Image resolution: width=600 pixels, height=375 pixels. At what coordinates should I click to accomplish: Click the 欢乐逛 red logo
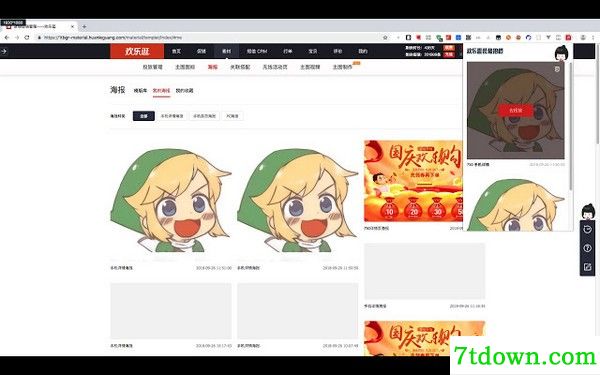[x=137, y=51]
